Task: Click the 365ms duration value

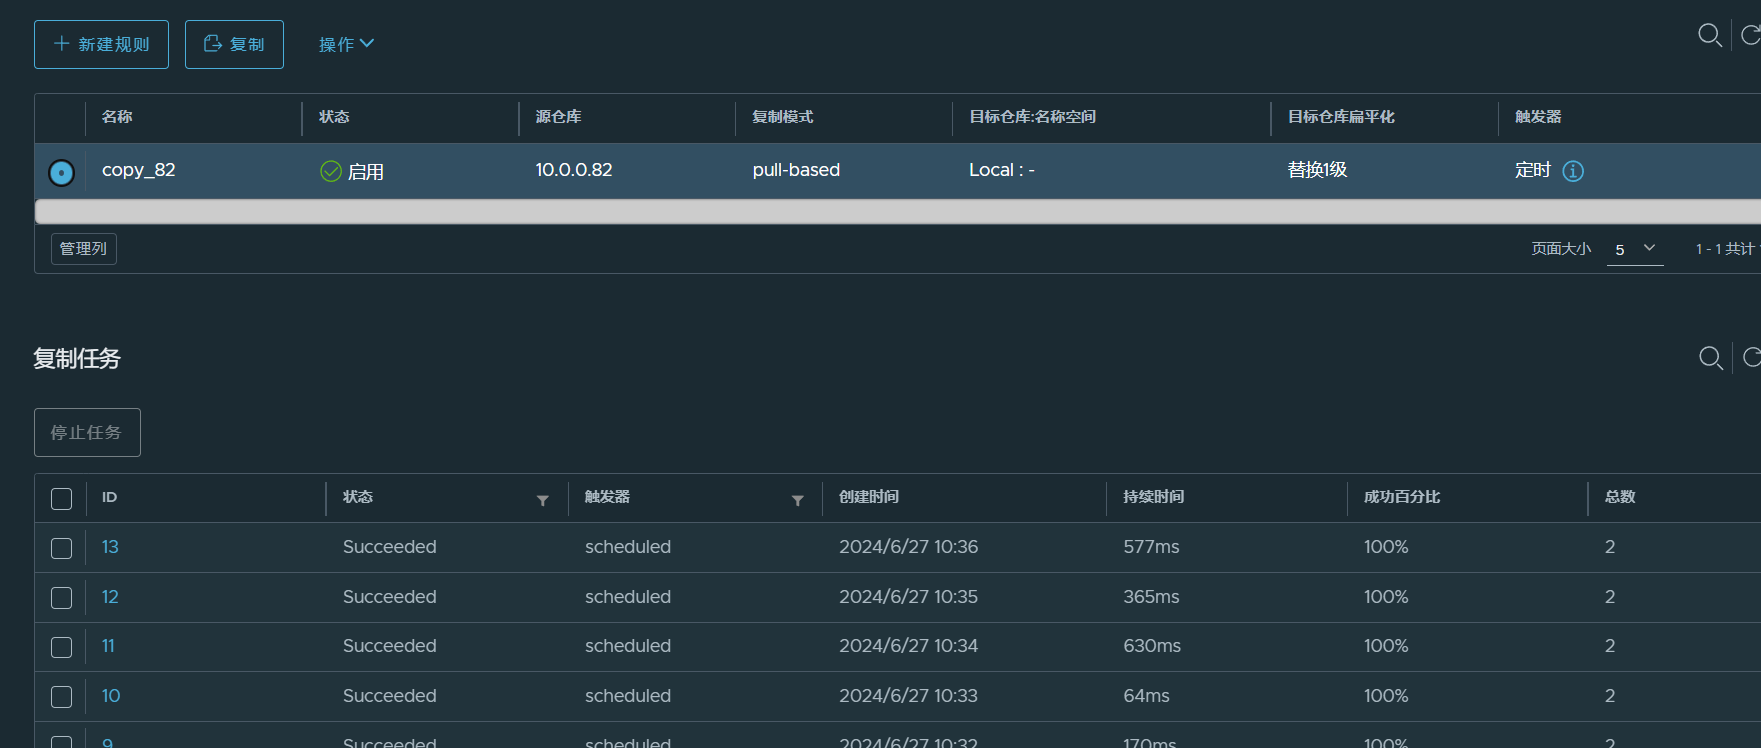Action: click(x=1152, y=597)
